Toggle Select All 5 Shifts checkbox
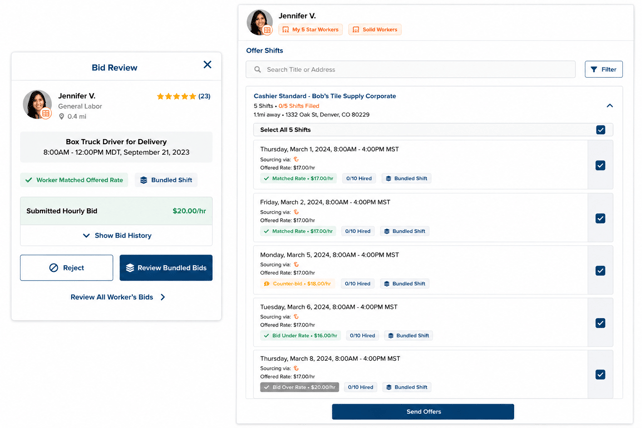The image size is (642, 428). coord(601,130)
